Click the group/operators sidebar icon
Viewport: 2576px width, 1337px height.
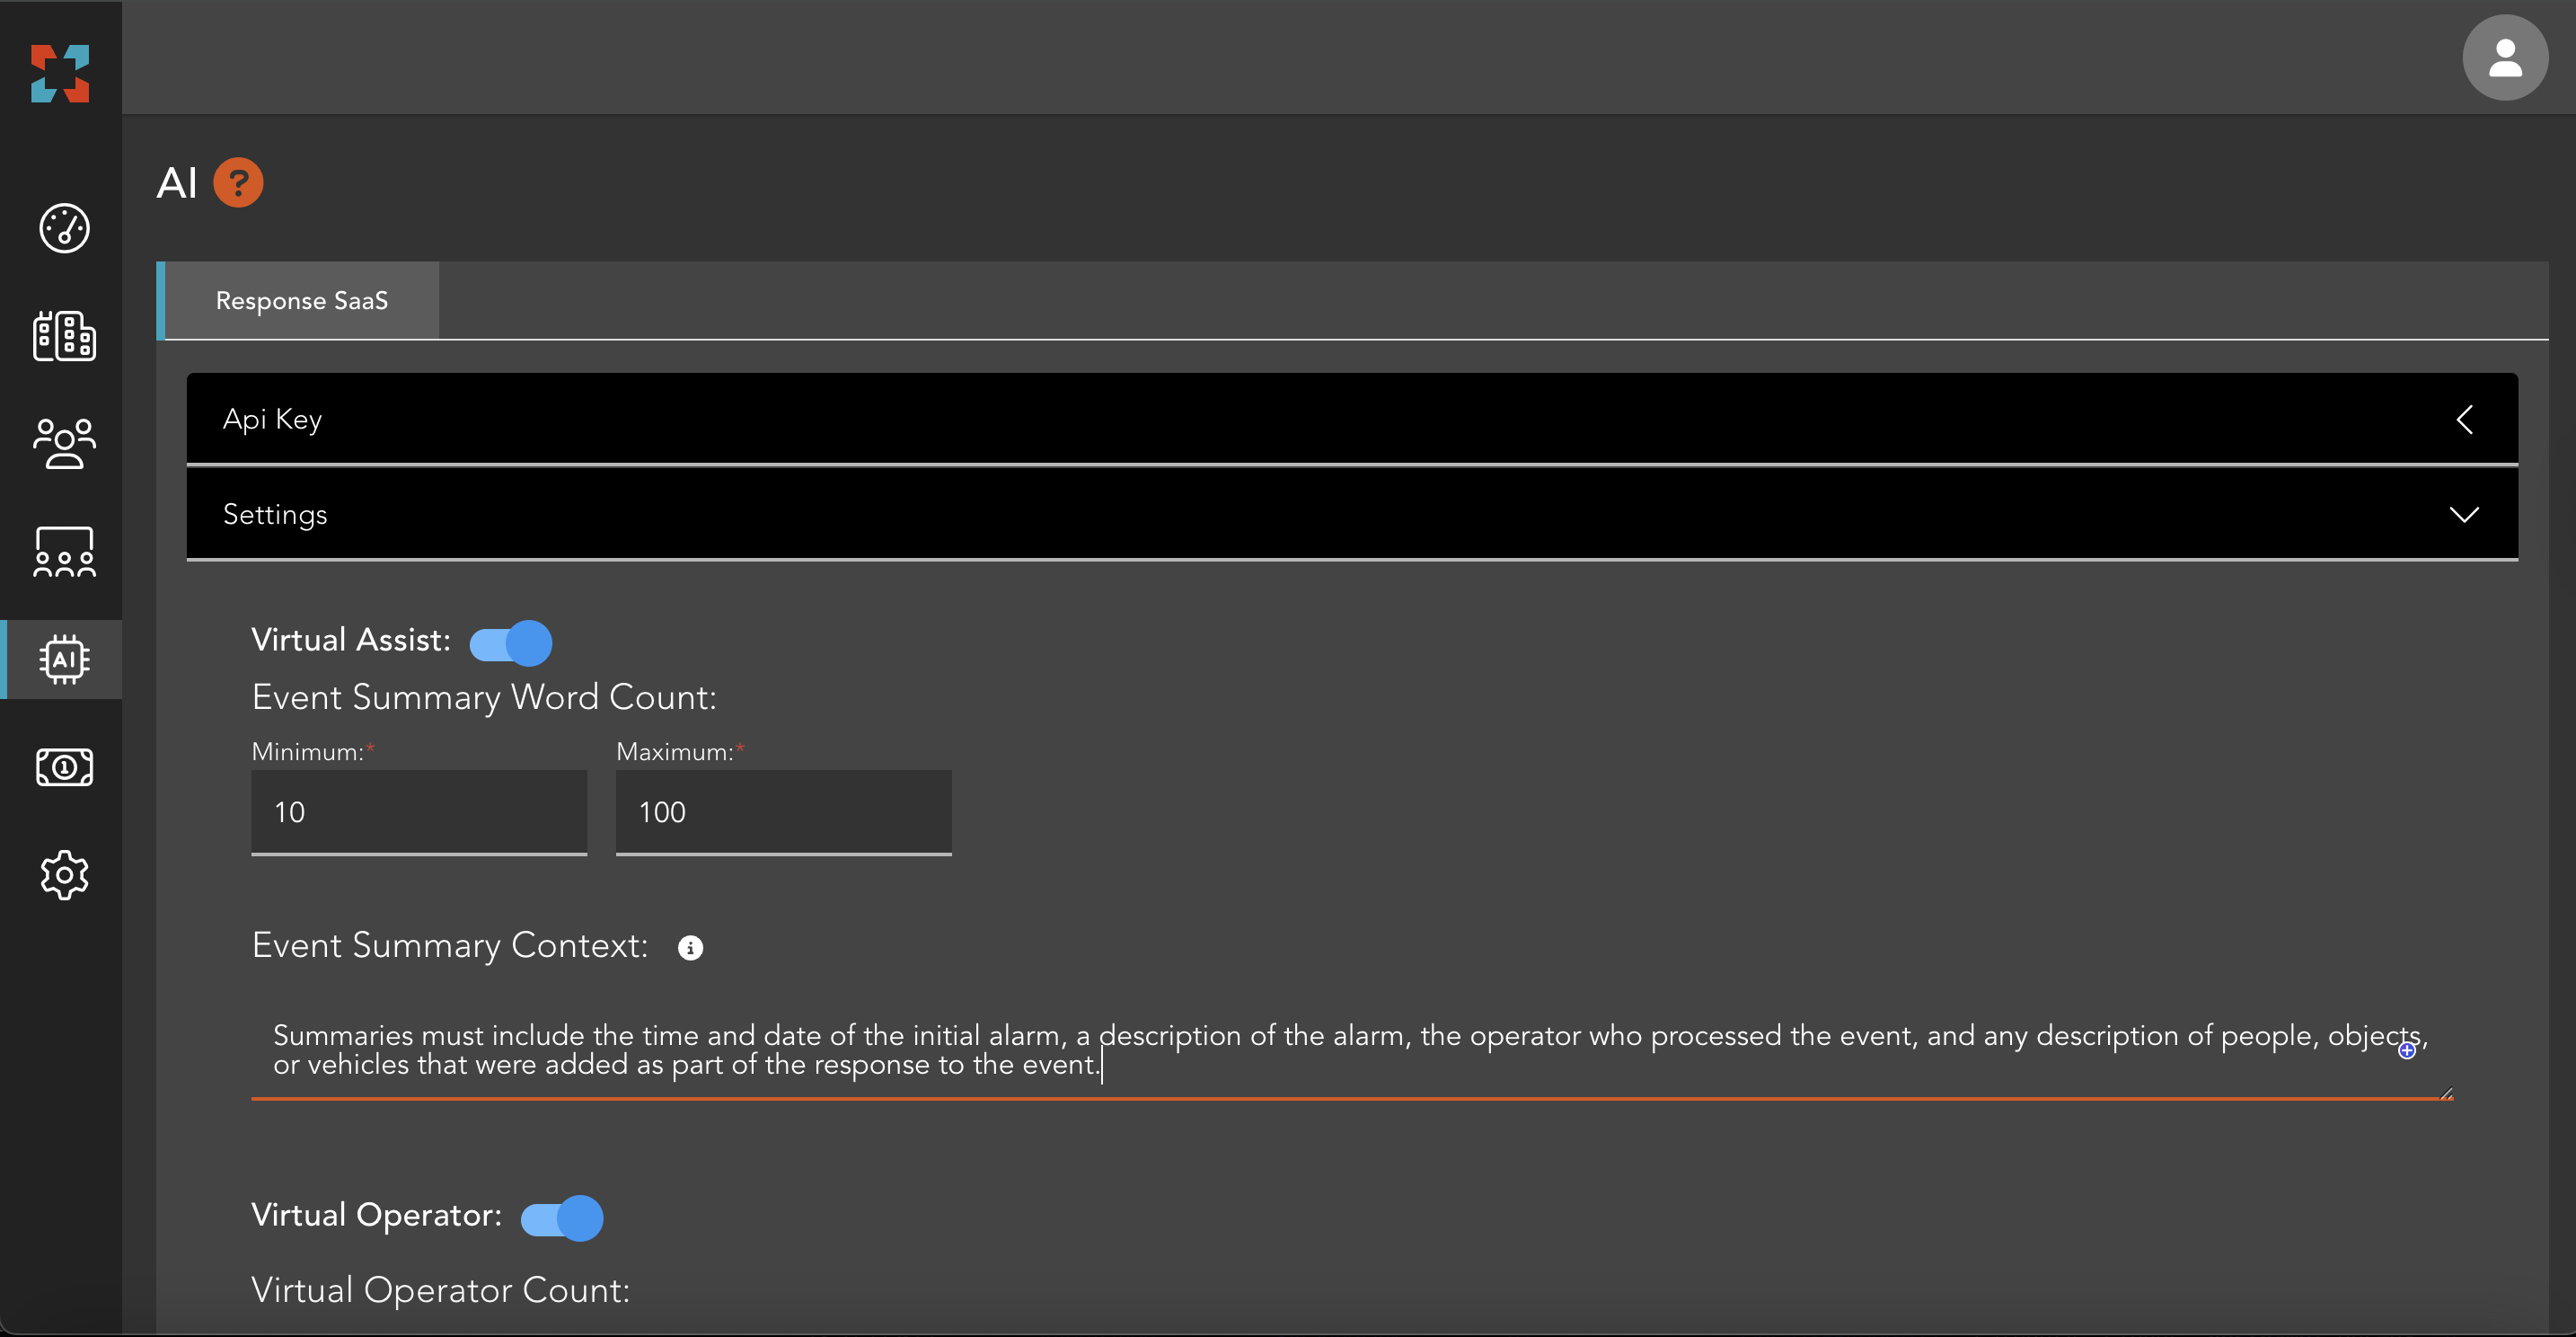click(63, 552)
